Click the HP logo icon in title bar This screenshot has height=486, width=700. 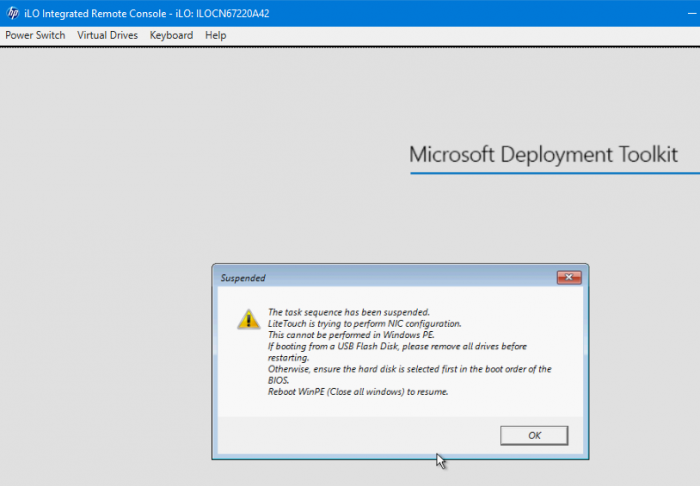coord(12,13)
